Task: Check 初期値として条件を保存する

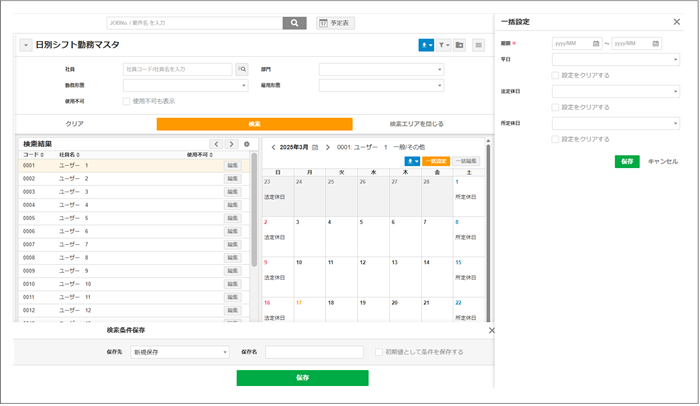Action: (378, 352)
